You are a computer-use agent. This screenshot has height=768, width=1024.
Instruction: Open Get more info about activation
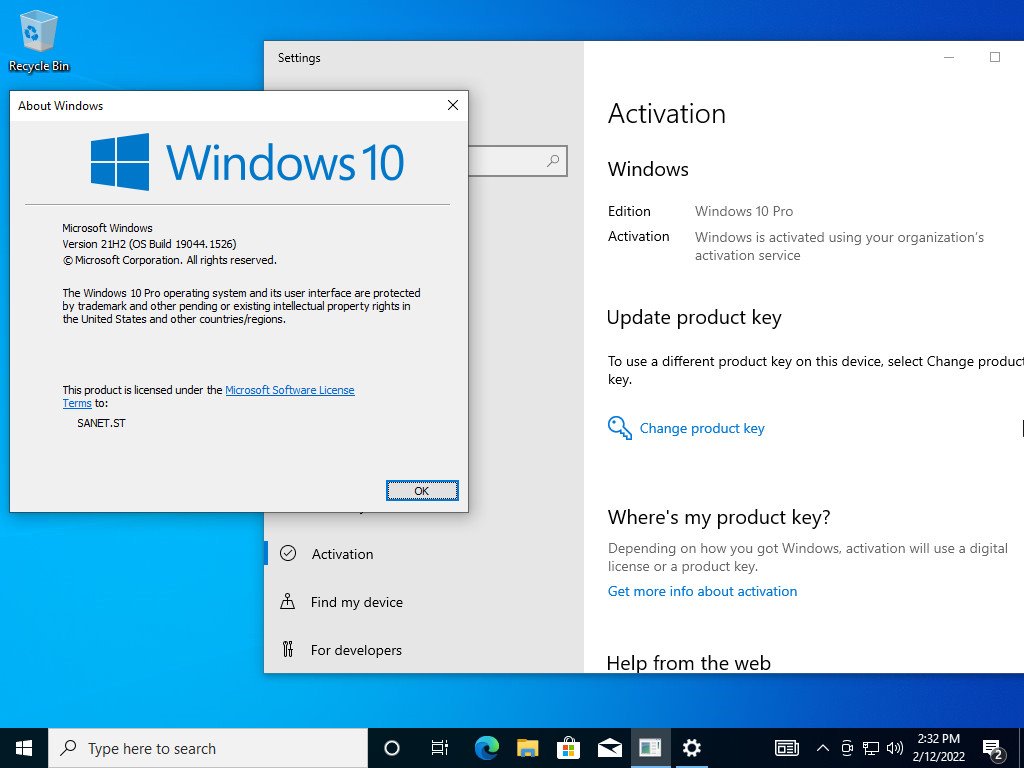coord(702,591)
